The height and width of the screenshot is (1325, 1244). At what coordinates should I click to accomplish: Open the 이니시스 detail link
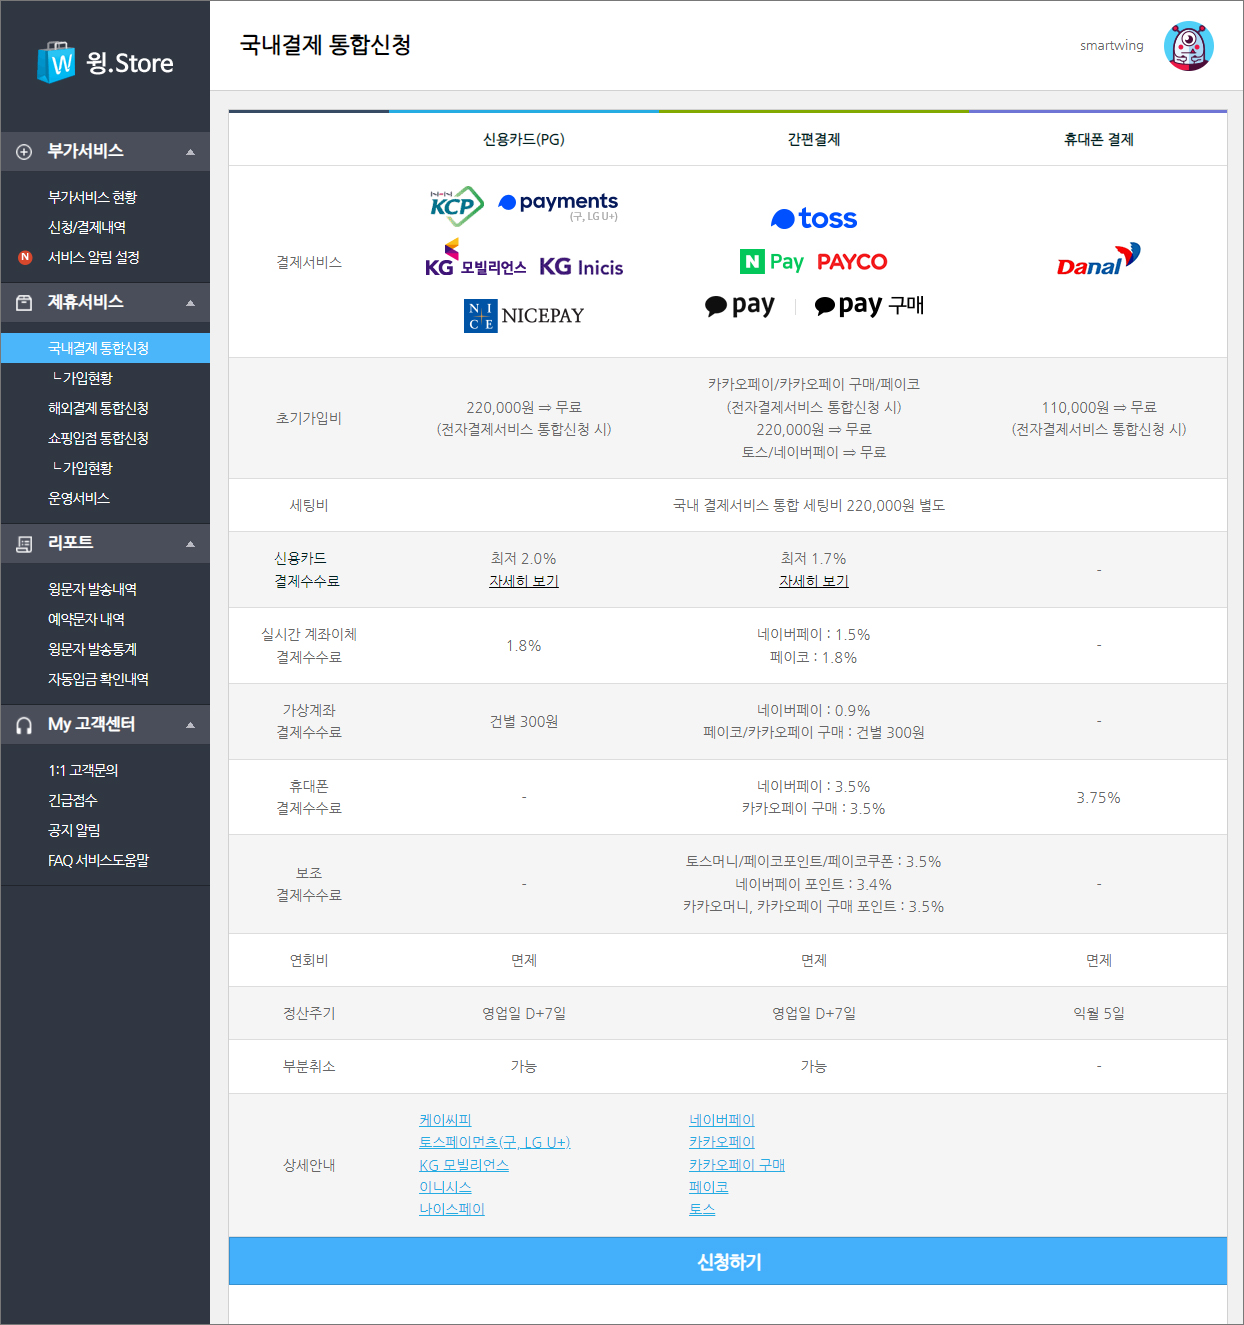(x=445, y=1188)
